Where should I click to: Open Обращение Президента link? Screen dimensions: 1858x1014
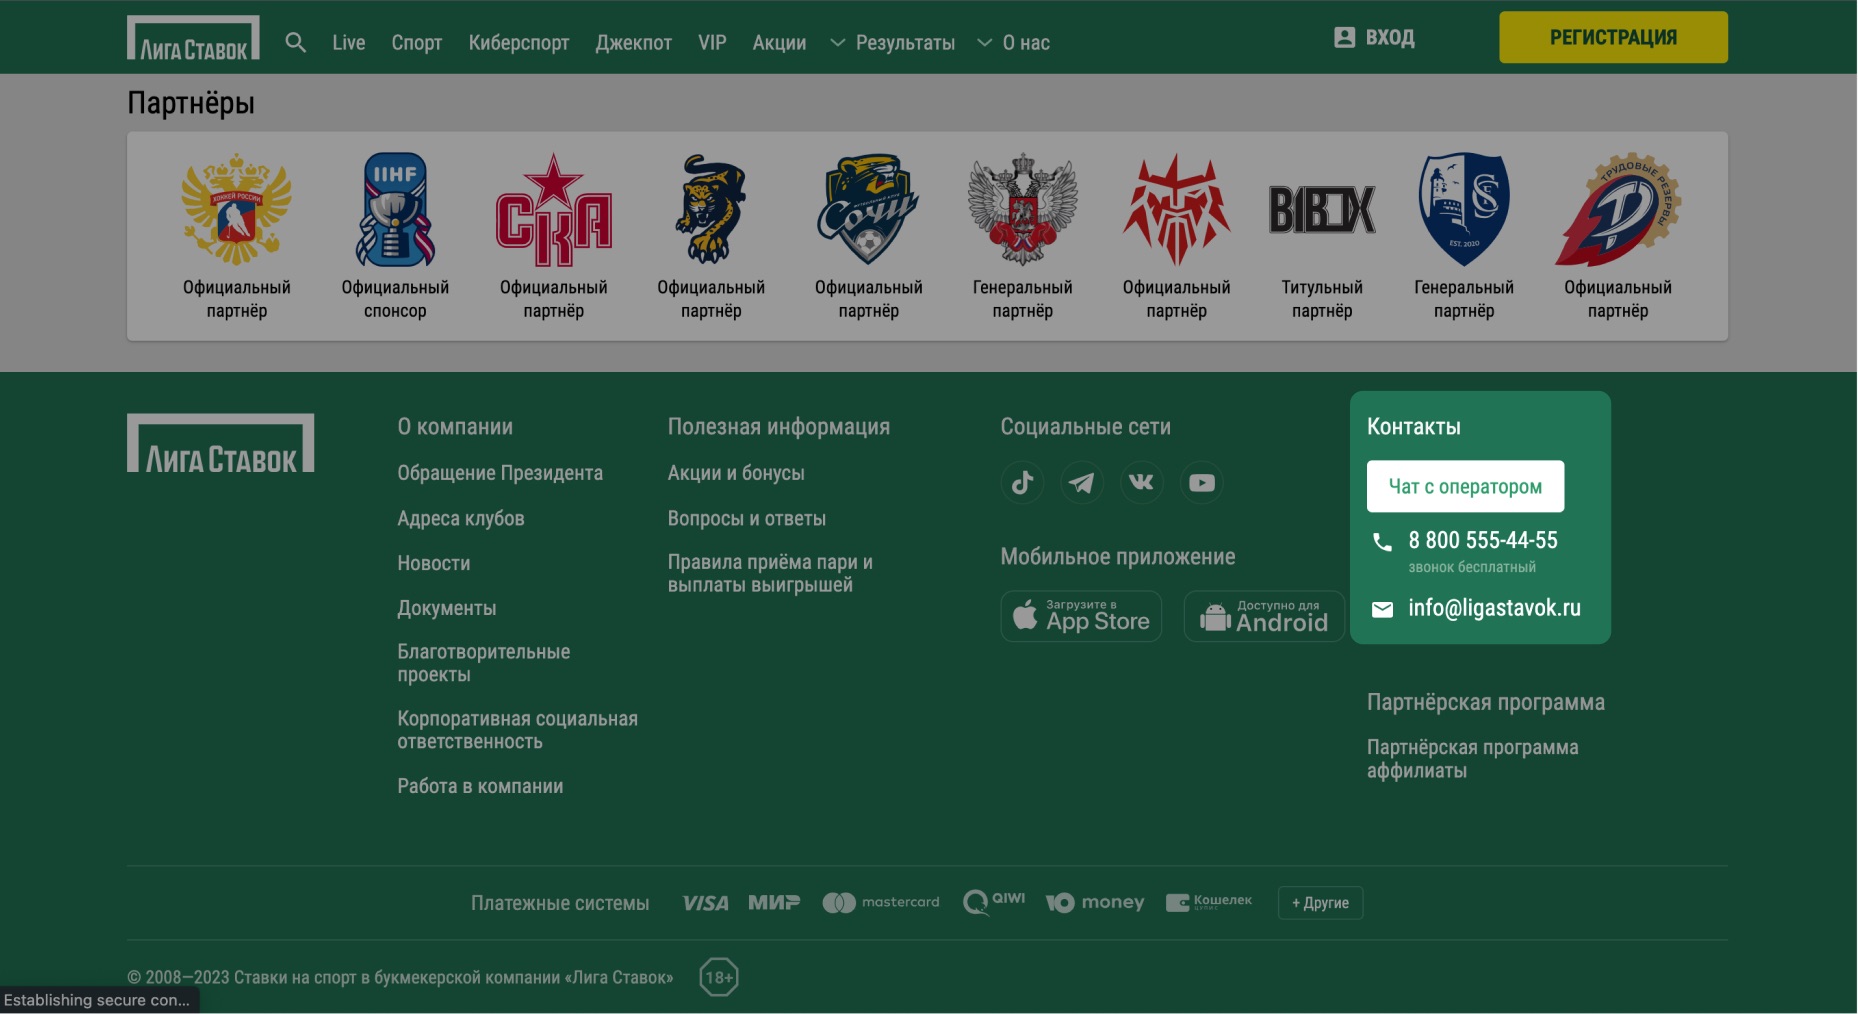[x=500, y=473]
